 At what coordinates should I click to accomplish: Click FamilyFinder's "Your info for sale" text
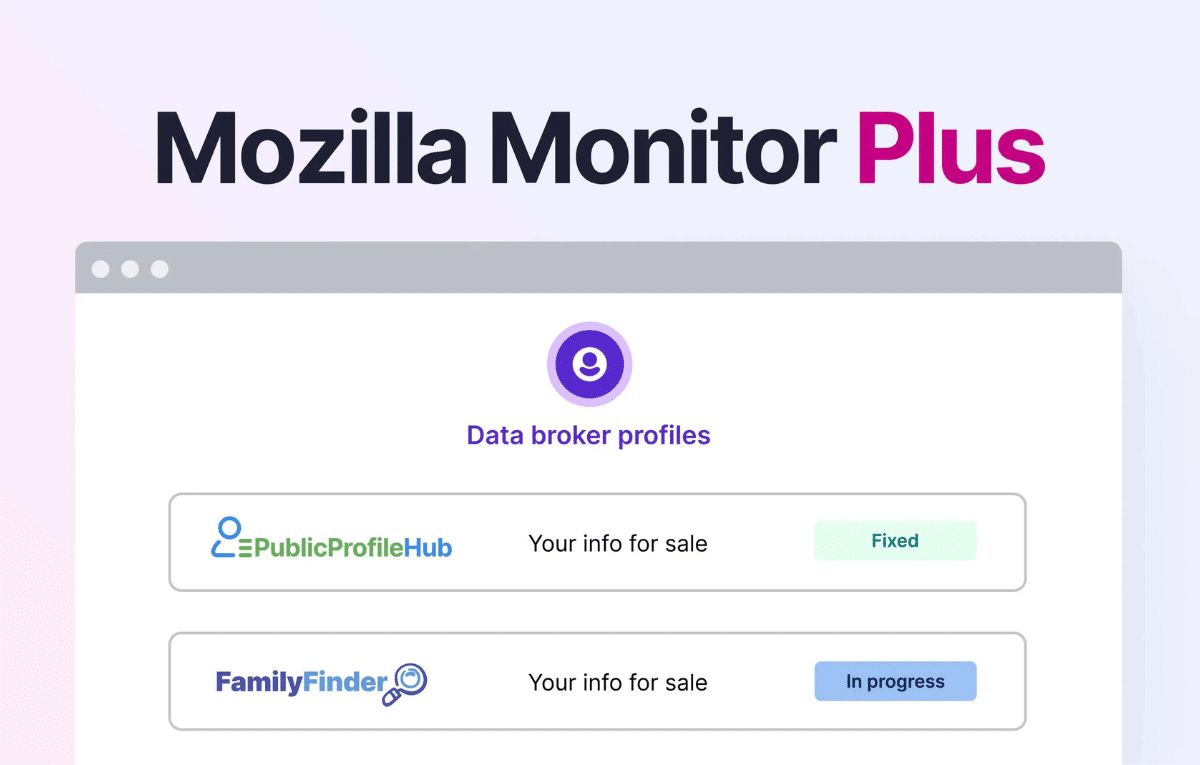click(617, 683)
